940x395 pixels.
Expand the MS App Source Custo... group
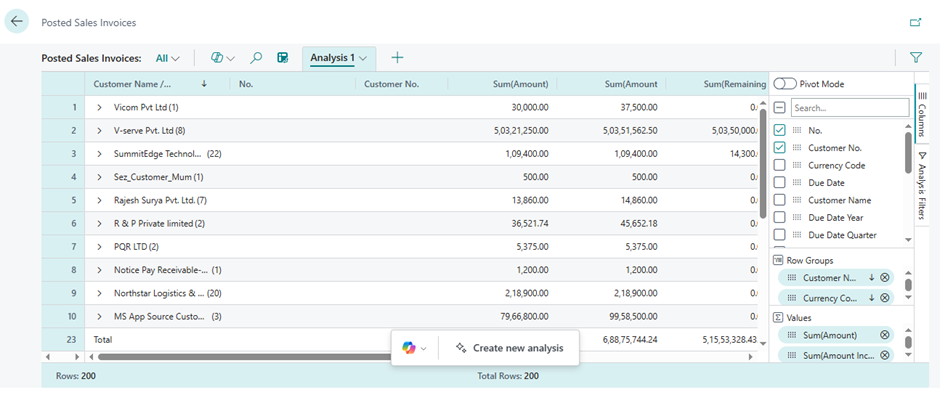pos(100,316)
